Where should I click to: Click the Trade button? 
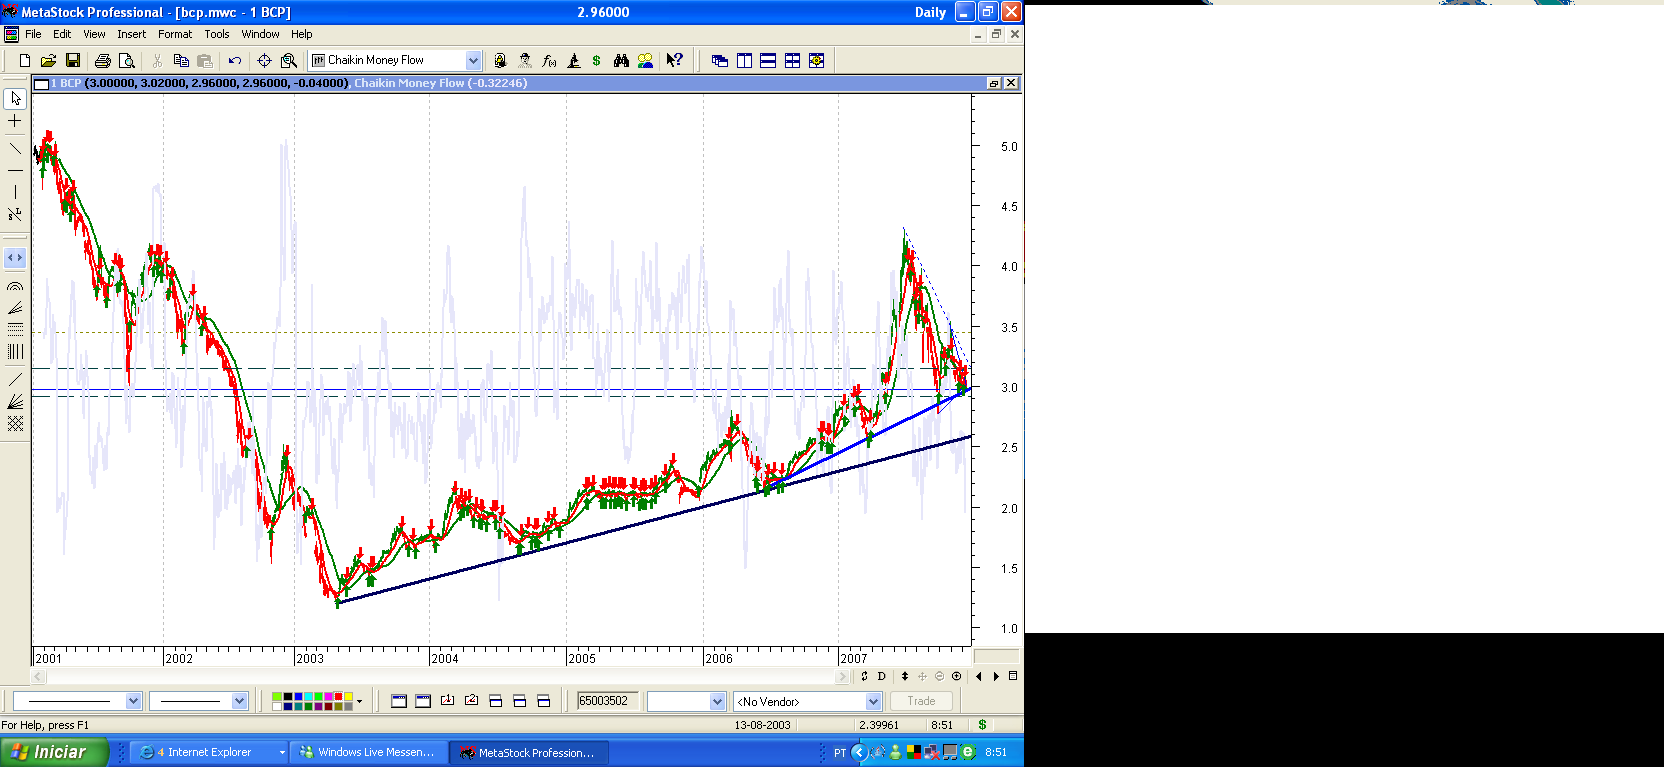921,702
